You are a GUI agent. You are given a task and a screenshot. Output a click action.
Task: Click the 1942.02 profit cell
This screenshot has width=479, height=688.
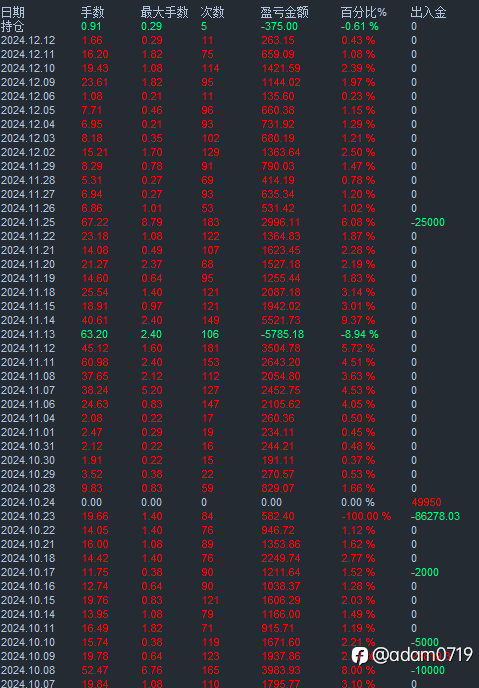click(x=281, y=307)
